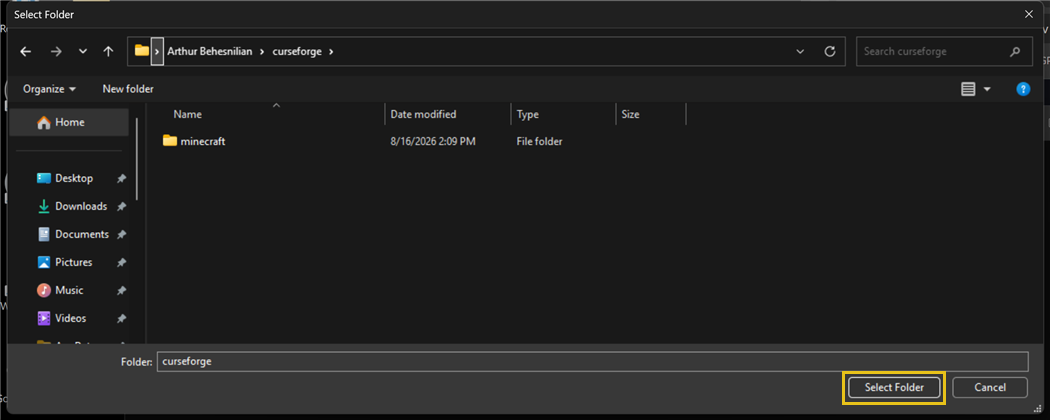Open Downloads in the sidebar

coord(81,206)
